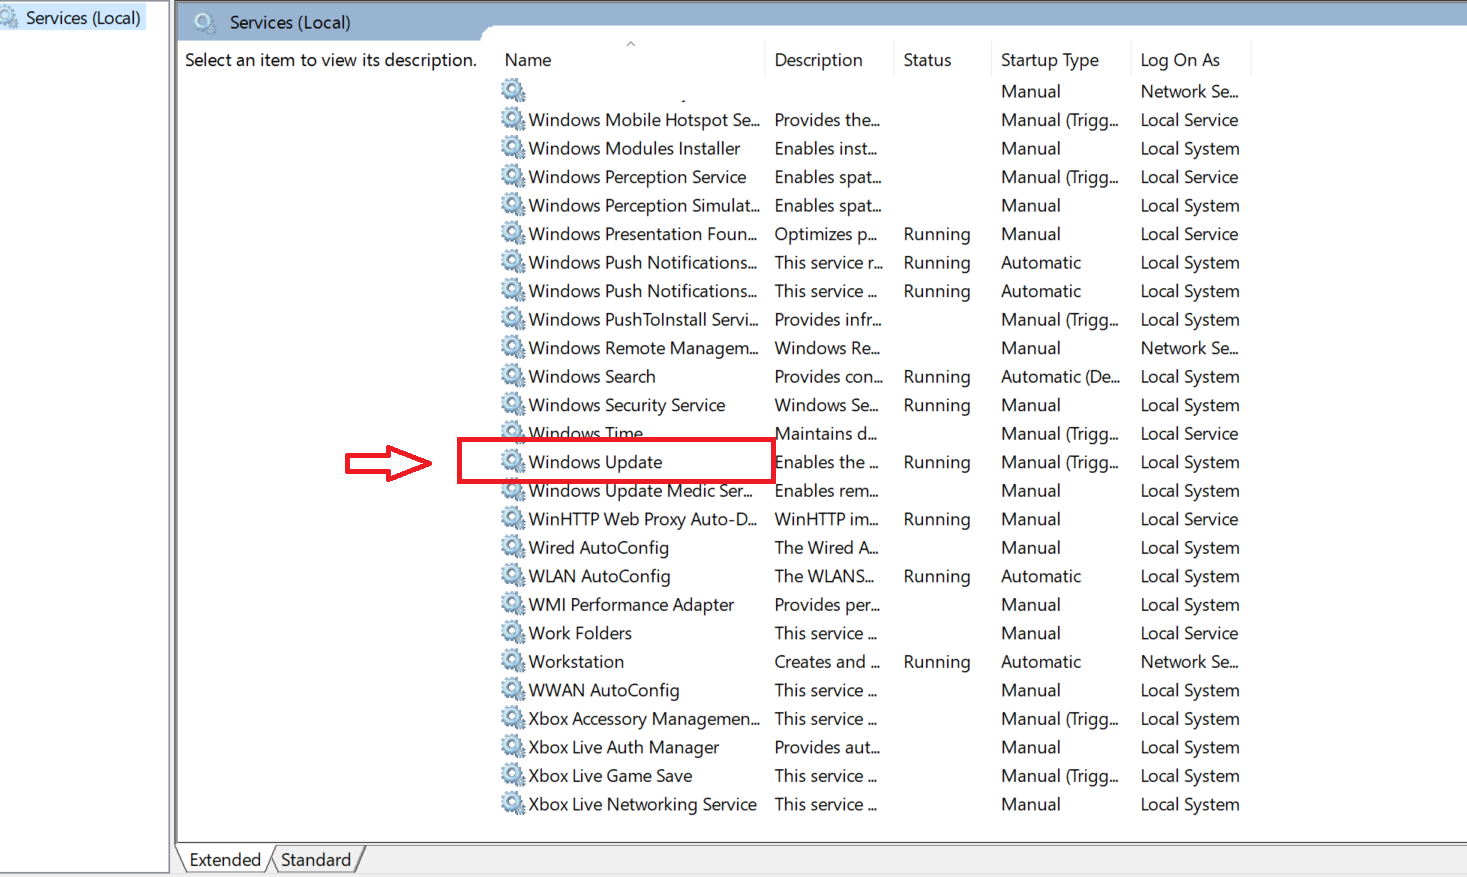Click Network Se... log on of Workstation

coord(1189,662)
